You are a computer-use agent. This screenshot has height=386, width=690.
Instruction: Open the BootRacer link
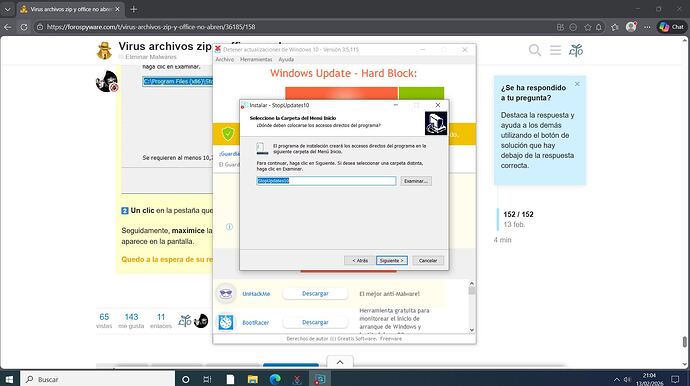(255, 323)
